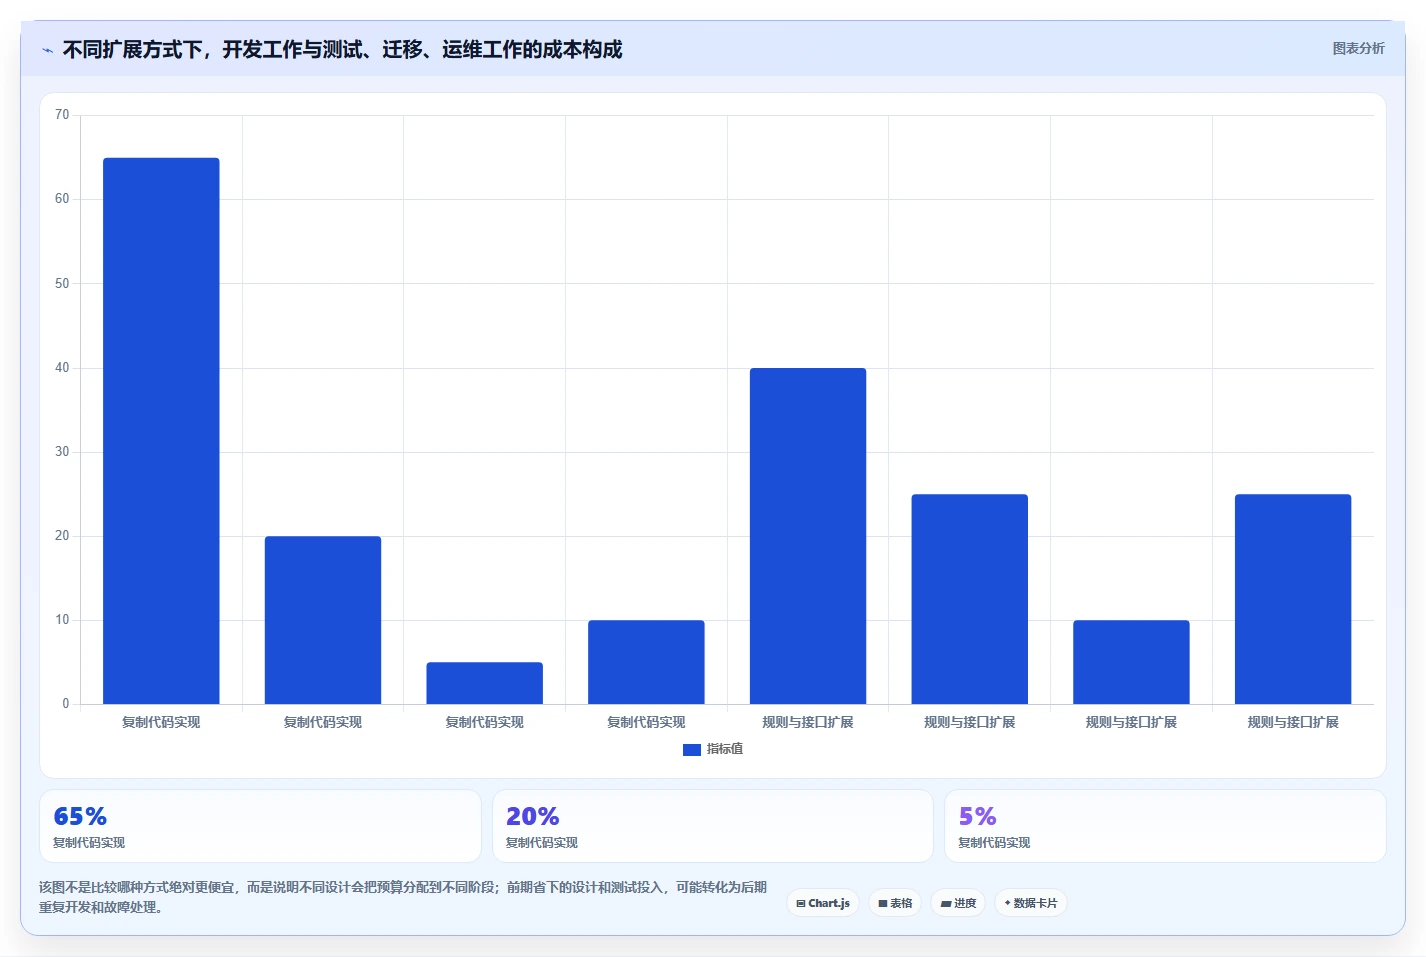Open the 5% 复制代码实现 stat card

[x=1165, y=826]
